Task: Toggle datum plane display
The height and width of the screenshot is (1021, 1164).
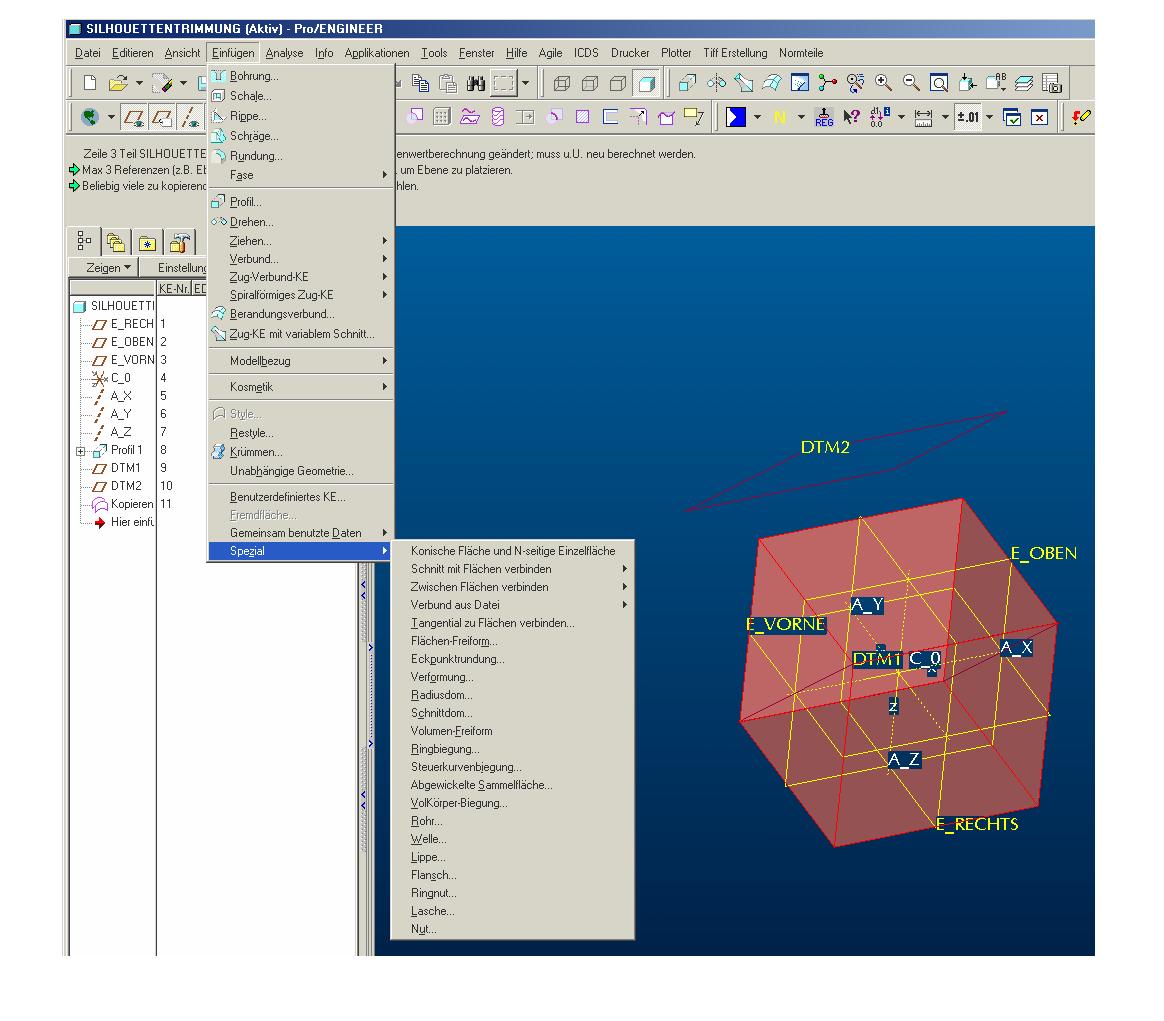Action: click(x=134, y=117)
